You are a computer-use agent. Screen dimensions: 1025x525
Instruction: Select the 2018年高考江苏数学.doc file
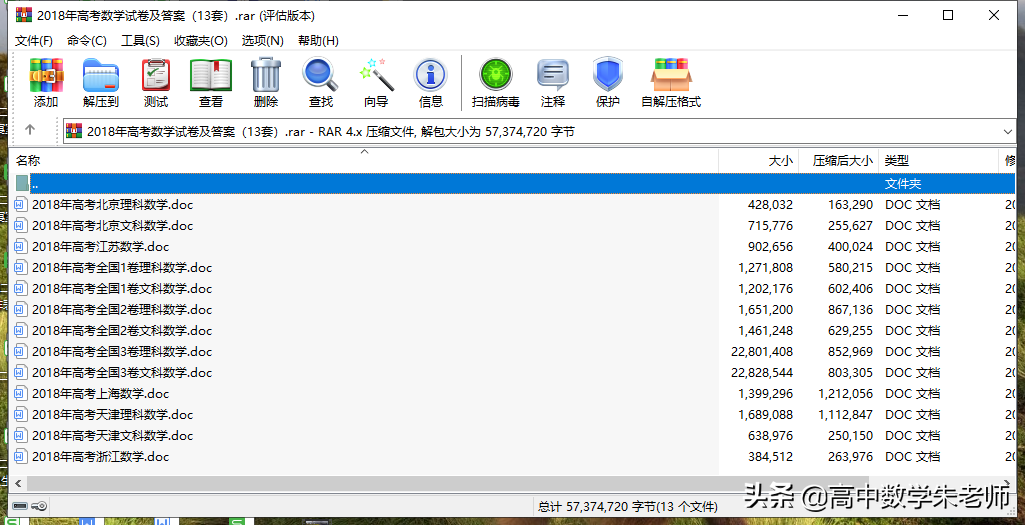pos(101,247)
